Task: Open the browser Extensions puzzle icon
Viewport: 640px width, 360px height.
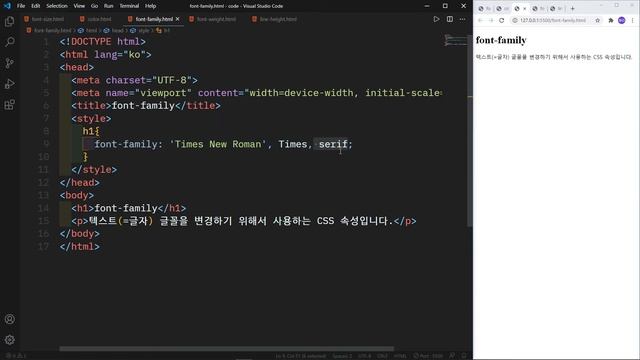Action: pyautogui.click(x=611, y=20)
